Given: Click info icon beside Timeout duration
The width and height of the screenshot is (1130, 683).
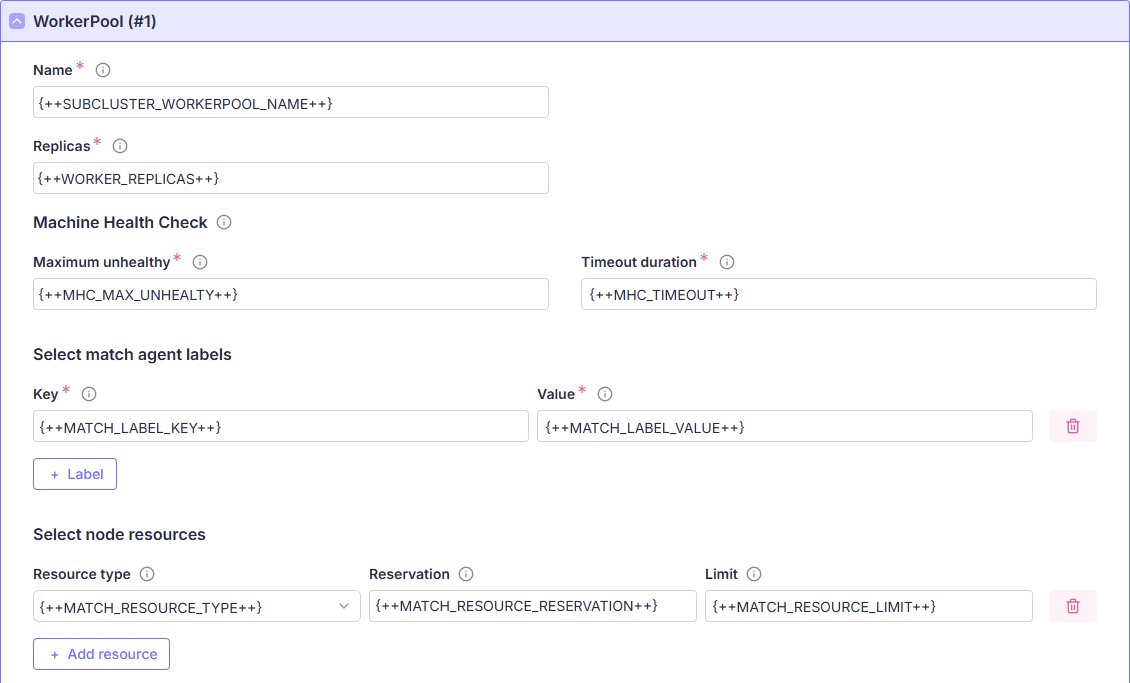Looking at the screenshot, I should tap(727, 262).
